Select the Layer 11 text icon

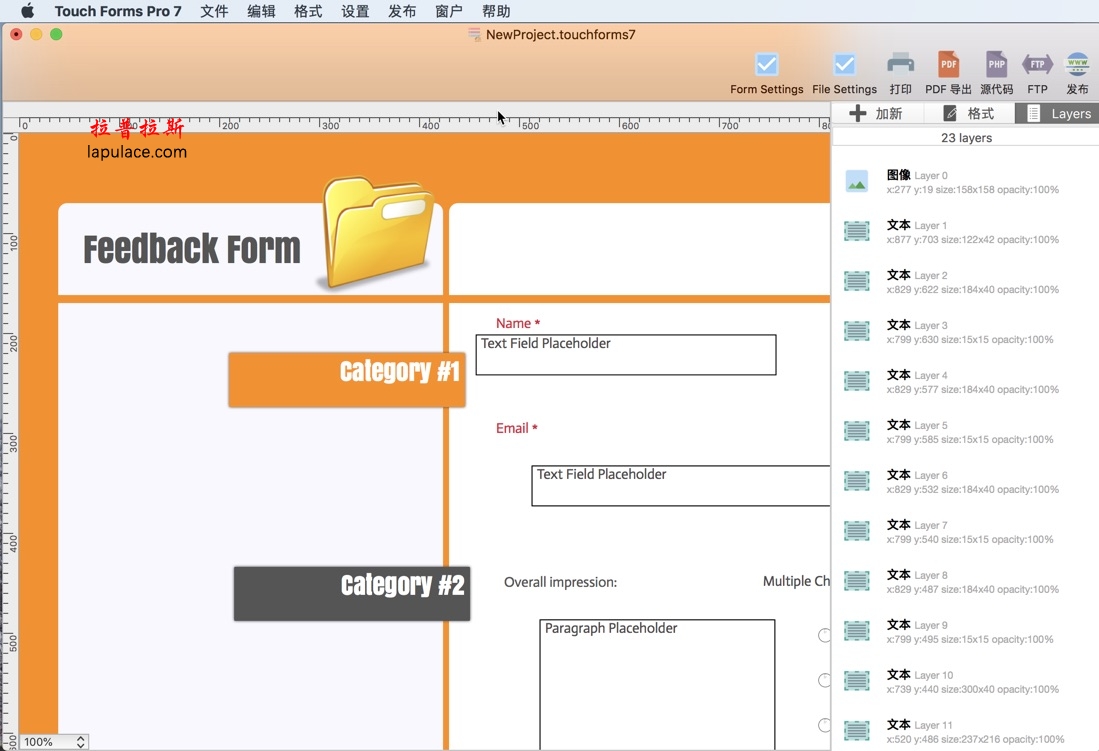(856, 731)
